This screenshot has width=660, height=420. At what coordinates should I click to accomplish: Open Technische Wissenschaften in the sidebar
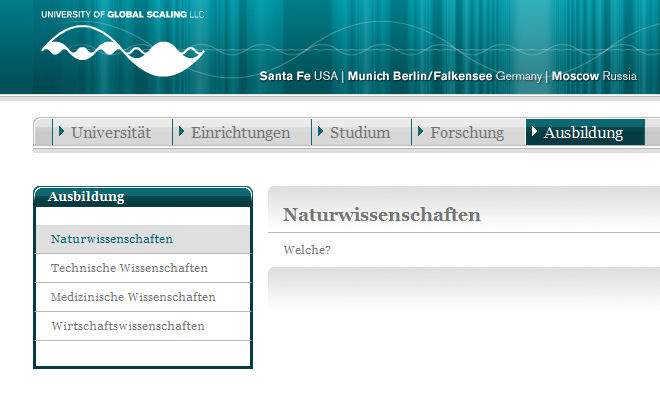click(129, 268)
